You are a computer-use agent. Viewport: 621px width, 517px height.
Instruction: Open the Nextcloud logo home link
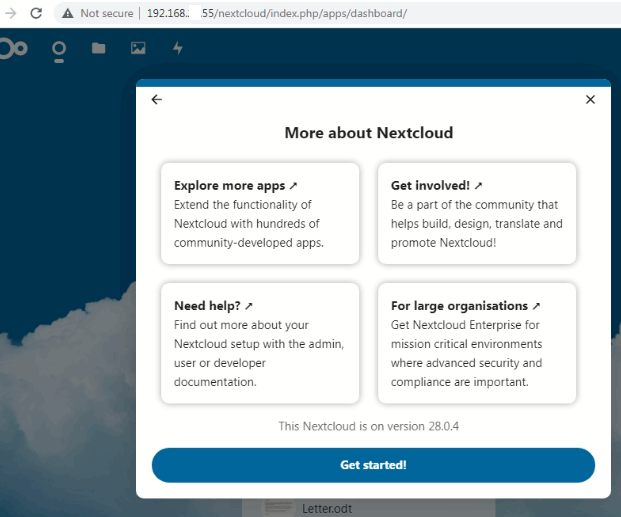(x=13, y=49)
